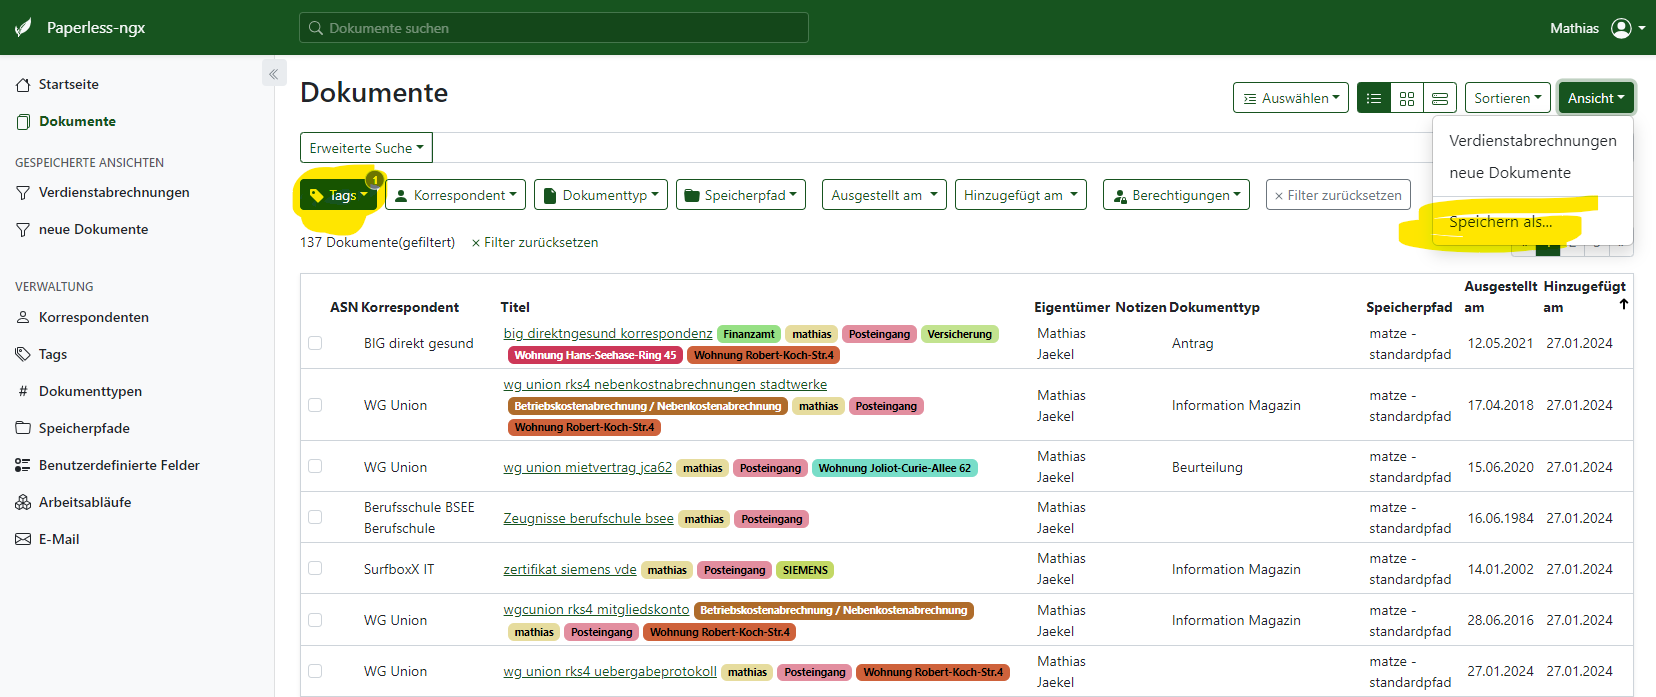
Task: Select checkbox for rks4 uebergabeprotokoll row
Action: (x=315, y=671)
